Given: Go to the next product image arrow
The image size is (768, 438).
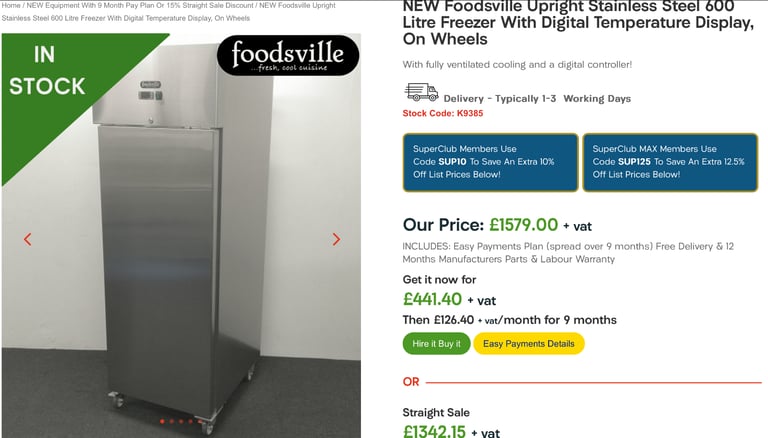Looking at the screenshot, I should click(336, 239).
